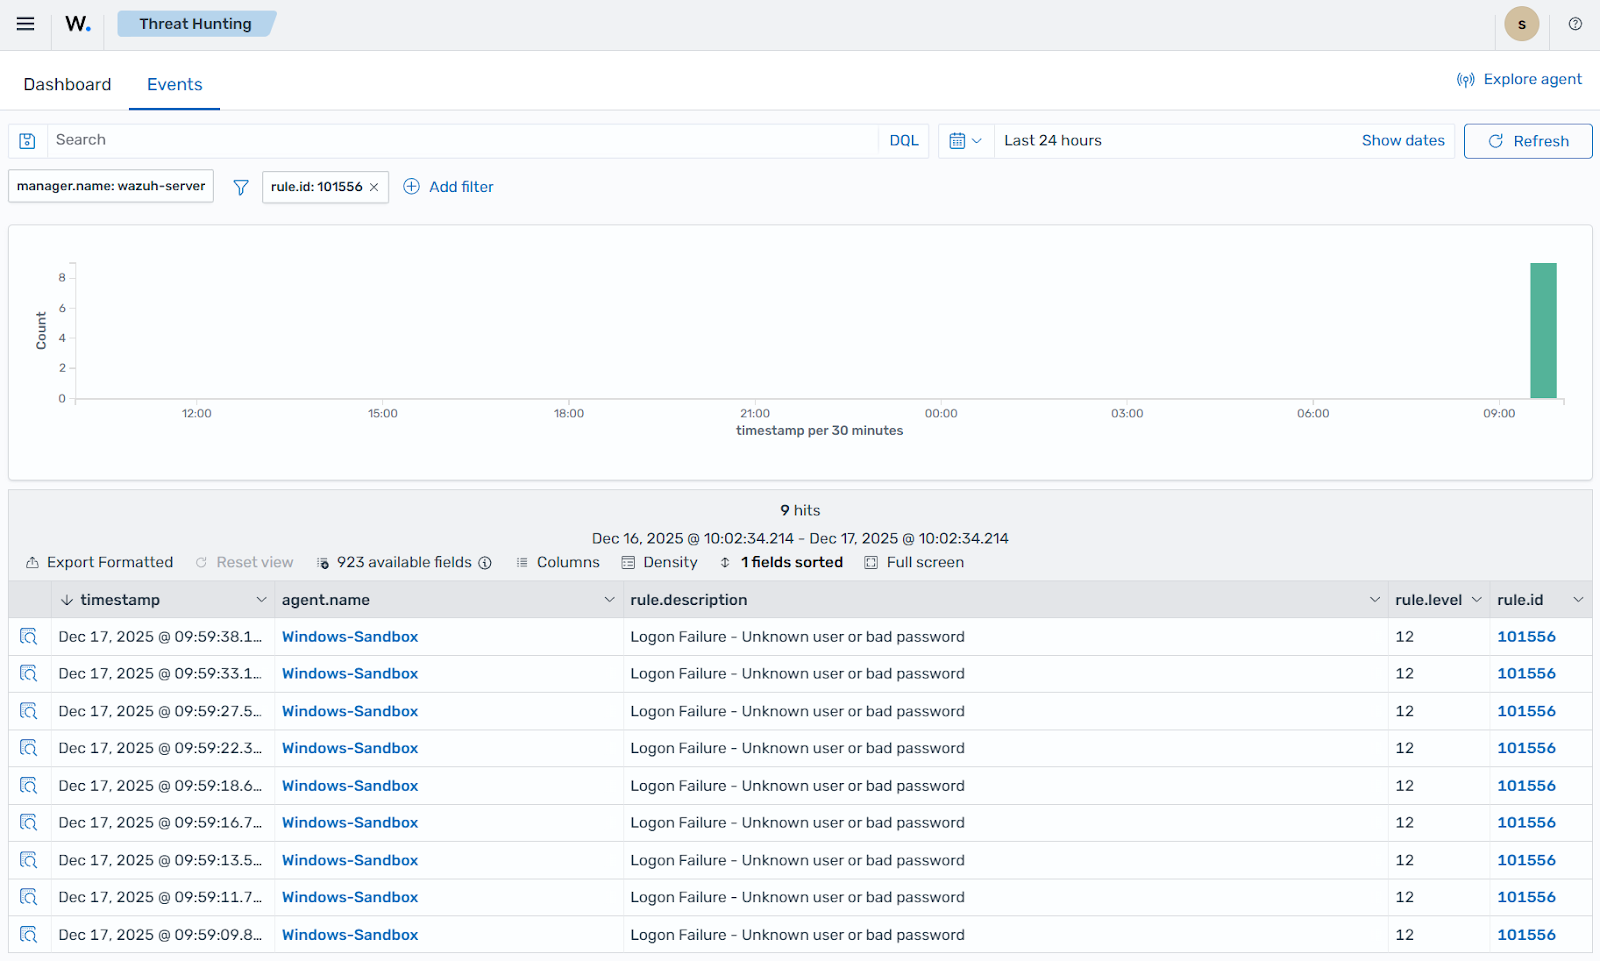This screenshot has height=961, width=1600.
Task: Refresh the event results
Action: [1527, 140]
